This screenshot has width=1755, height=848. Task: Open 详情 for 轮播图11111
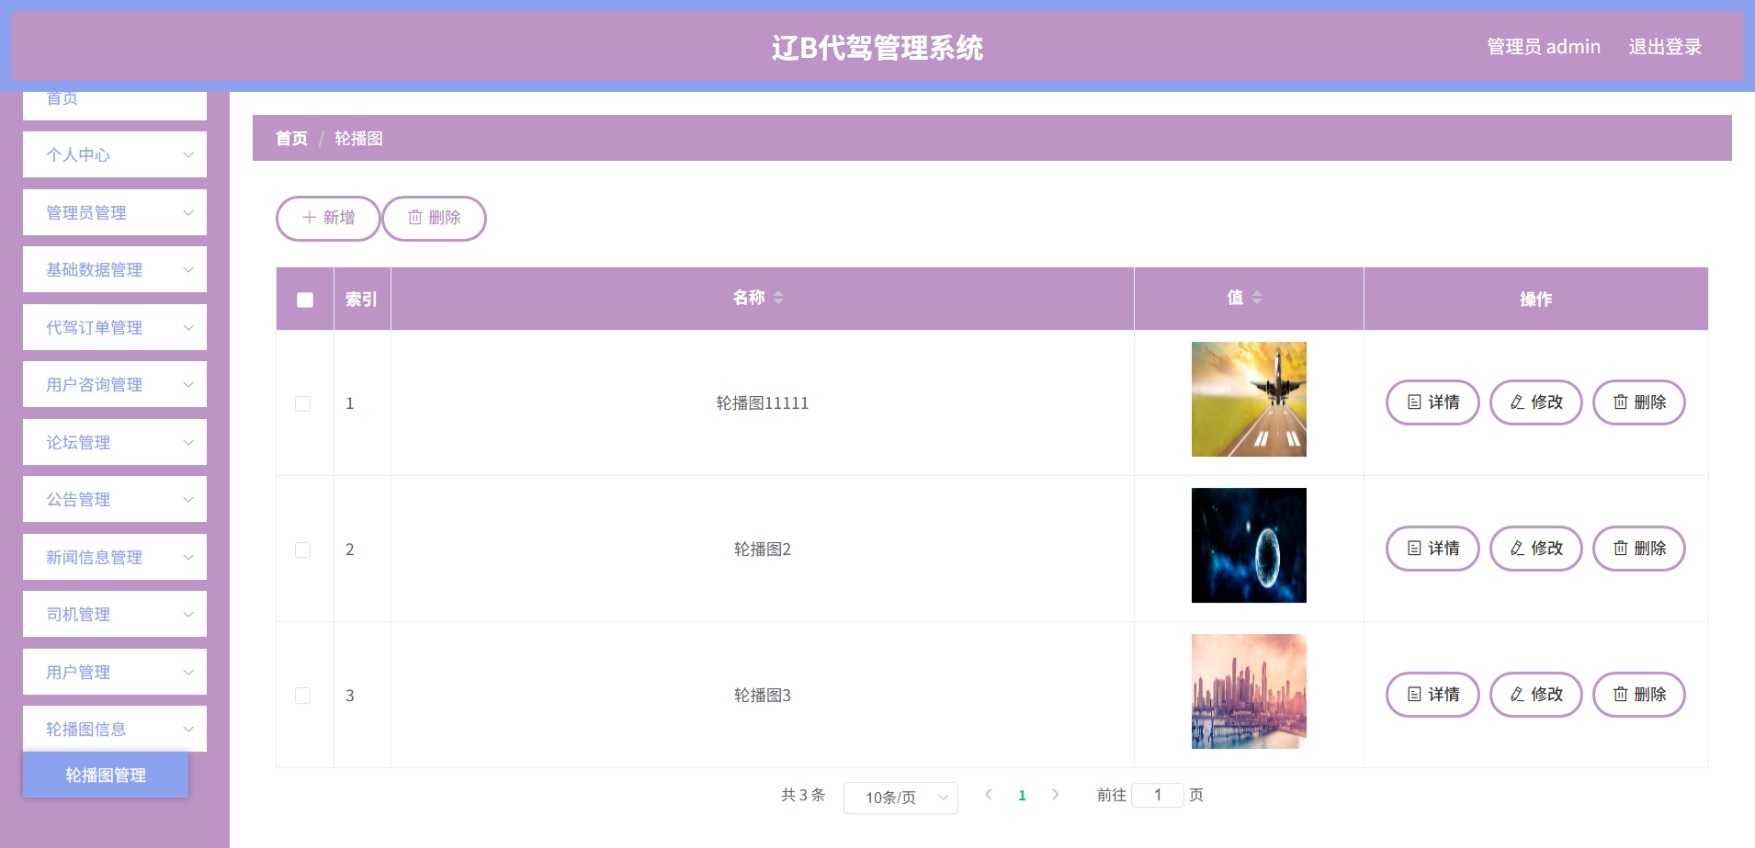pos(1432,402)
